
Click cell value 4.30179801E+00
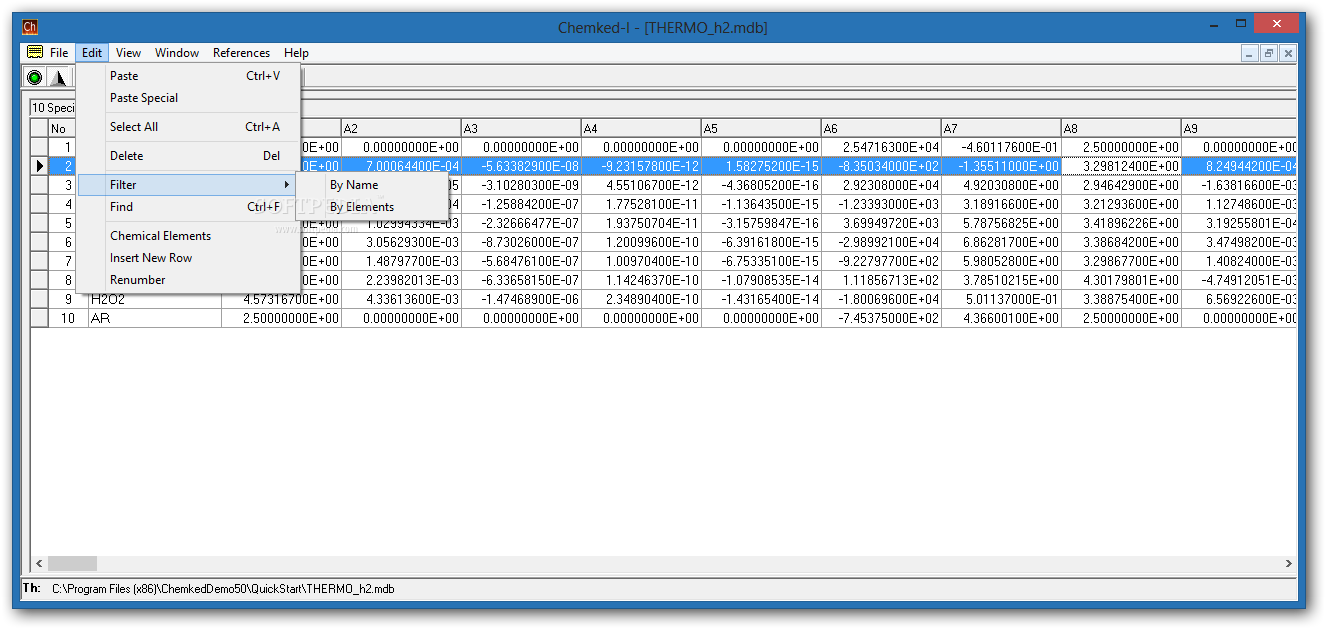(1121, 280)
